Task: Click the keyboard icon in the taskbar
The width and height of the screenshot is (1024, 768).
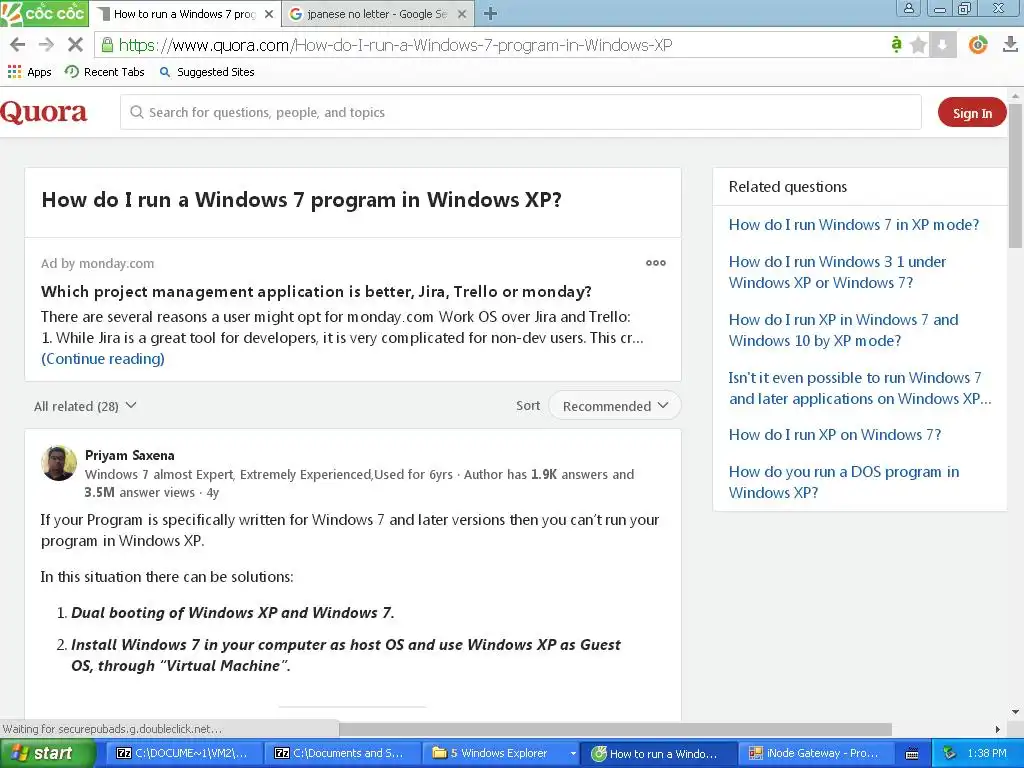Action: click(912, 754)
